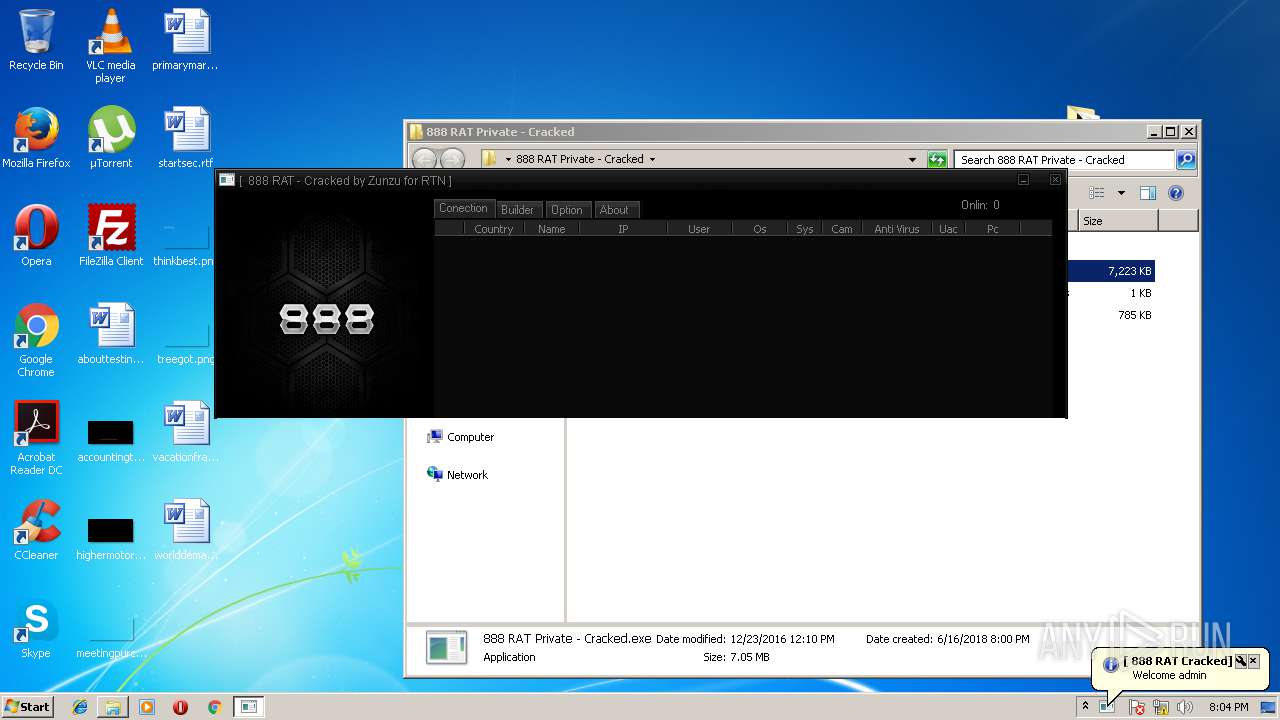Screen dimensions: 1280x720
Task: Click the Change your view icon
Action: 1097,193
